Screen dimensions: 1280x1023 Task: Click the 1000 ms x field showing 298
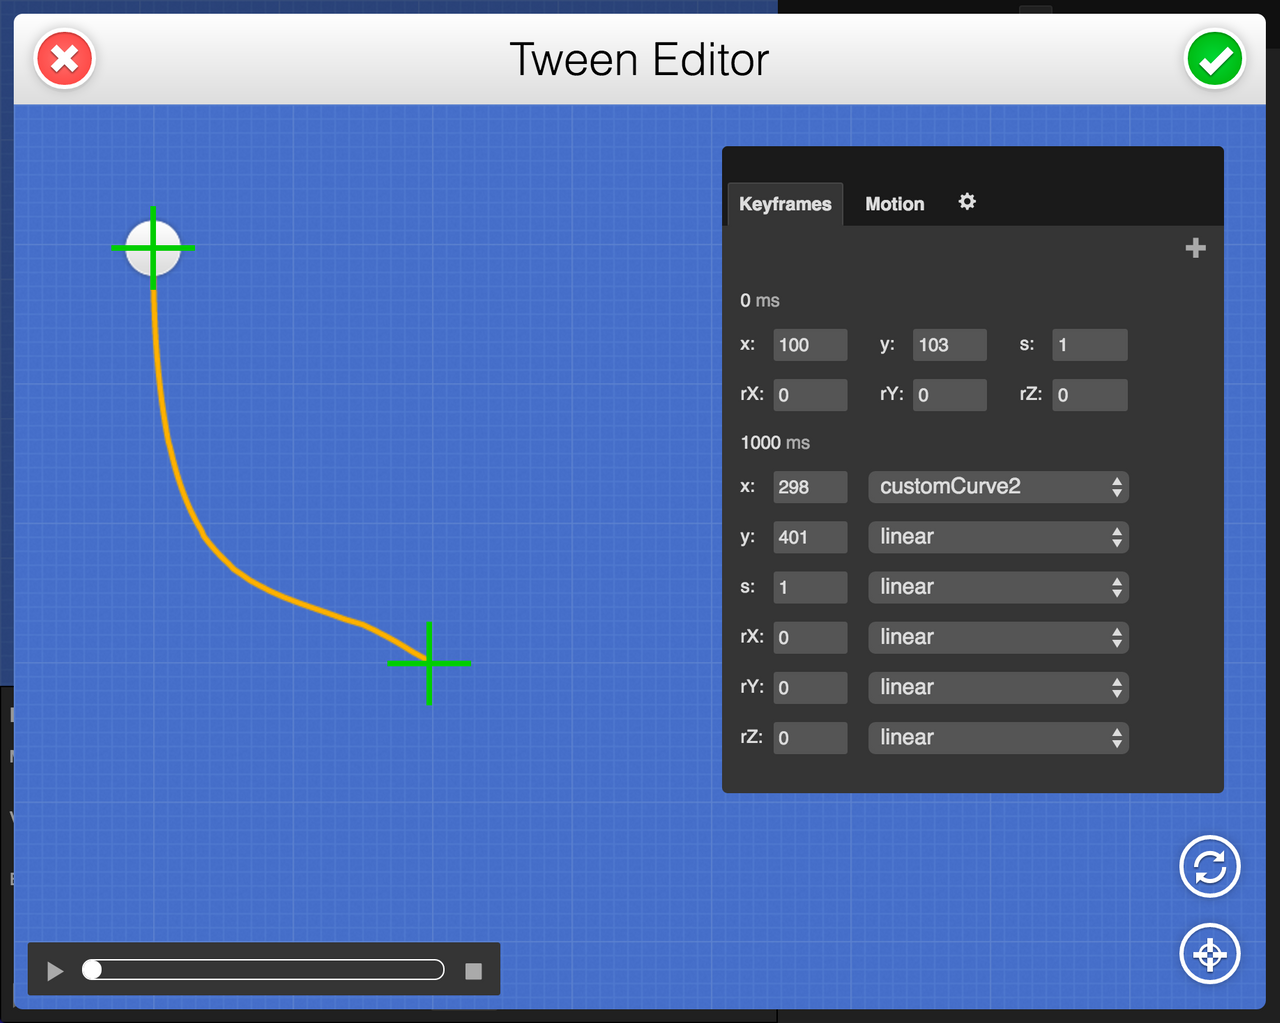pos(811,487)
